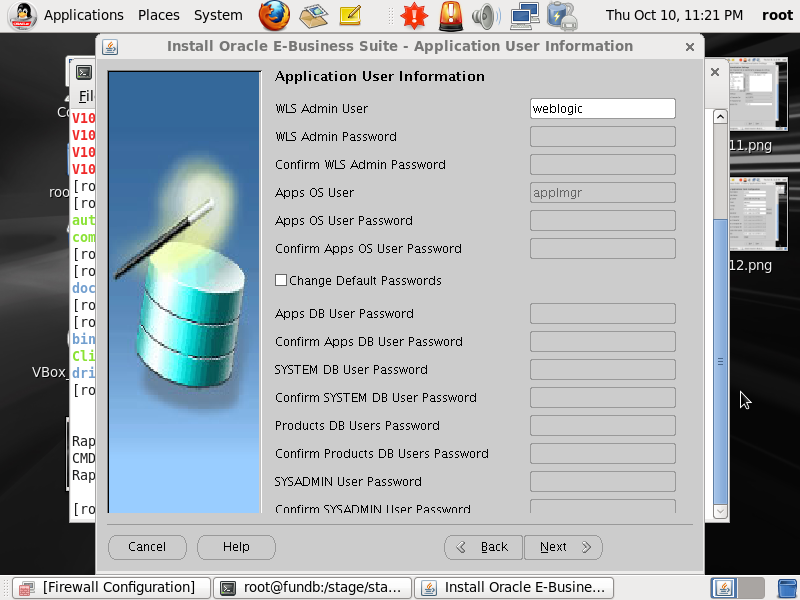
Task: Click the Confirm SYSTEM DB User Password field
Action: tap(603, 398)
